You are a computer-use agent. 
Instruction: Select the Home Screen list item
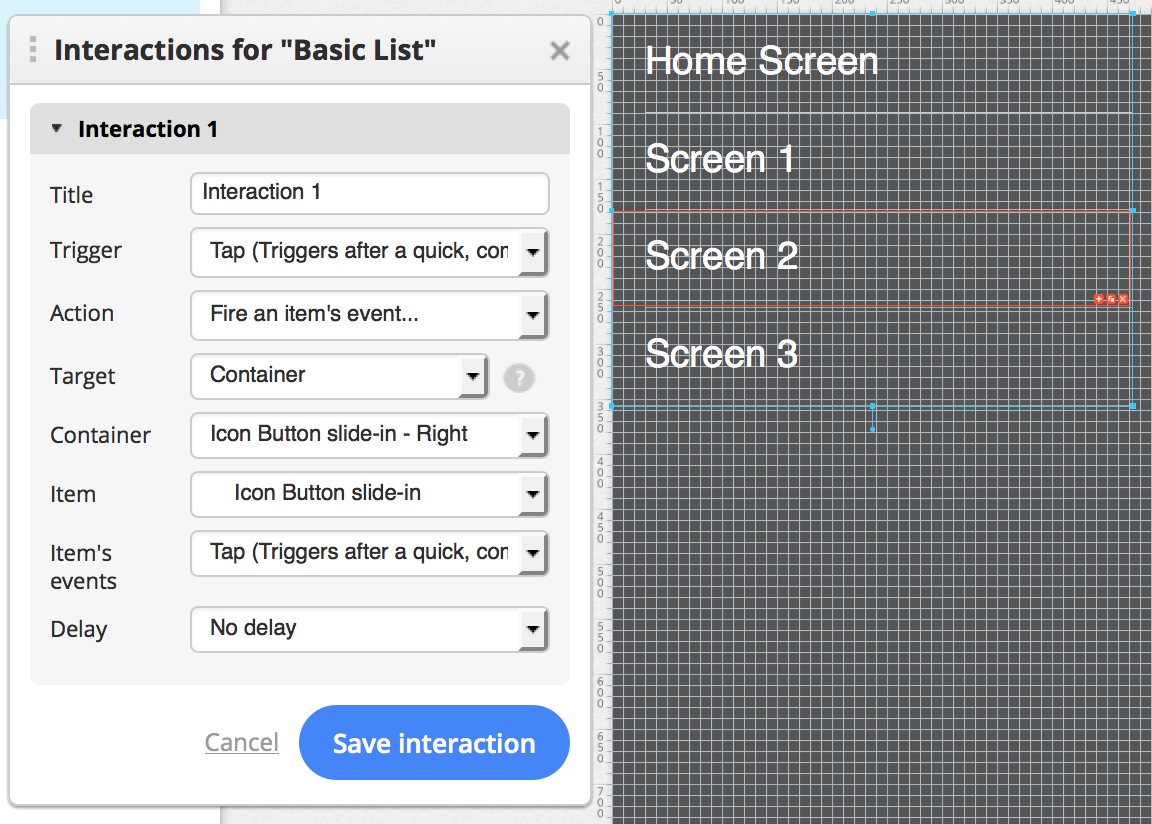762,62
